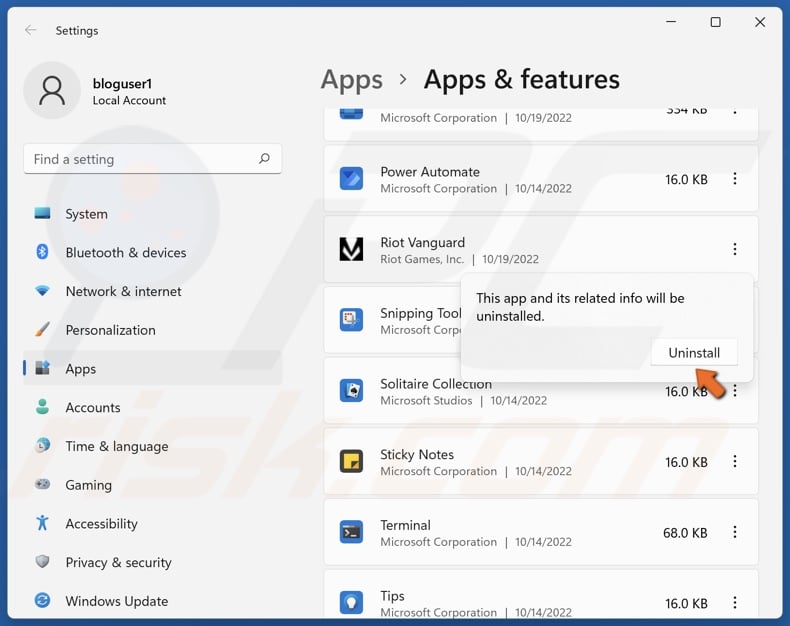Confirm with the Uninstall button

coord(694,353)
